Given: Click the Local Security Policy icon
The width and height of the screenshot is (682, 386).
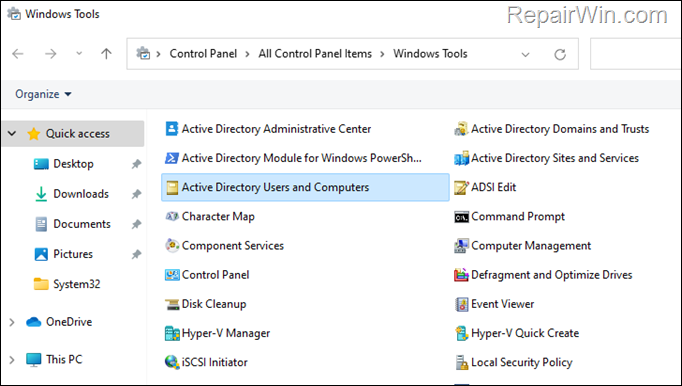Looking at the screenshot, I should pos(461,363).
